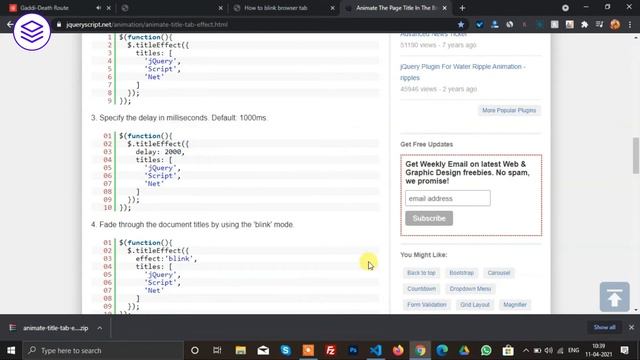640x360 pixels.
Task: Open File Explorer from the taskbar
Action: coord(240,350)
